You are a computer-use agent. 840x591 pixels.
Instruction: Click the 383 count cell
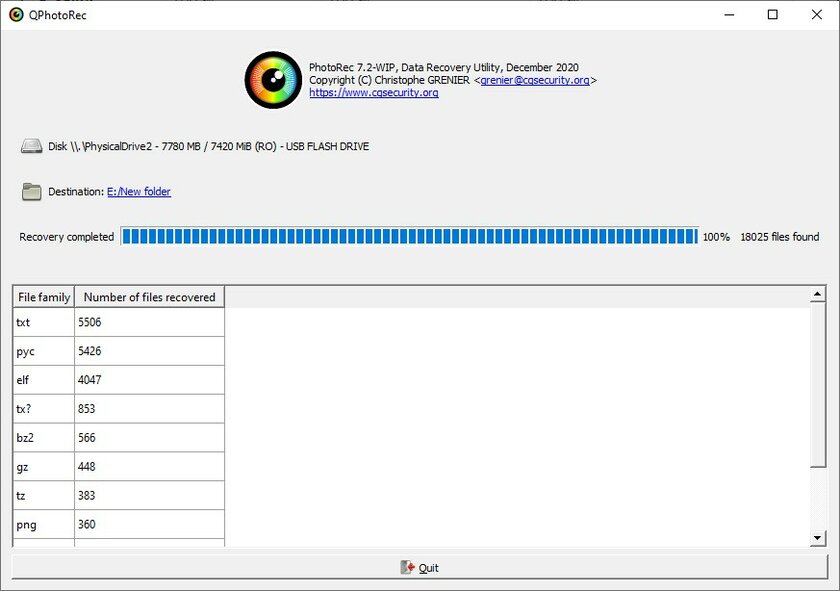click(149, 496)
